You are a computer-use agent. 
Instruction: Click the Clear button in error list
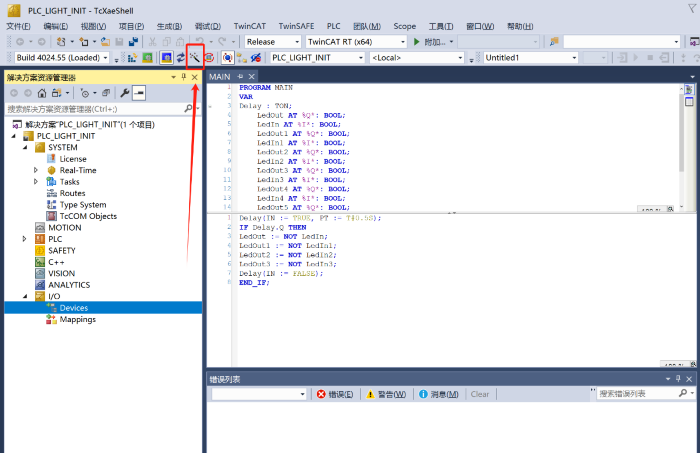tap(480, 394)
